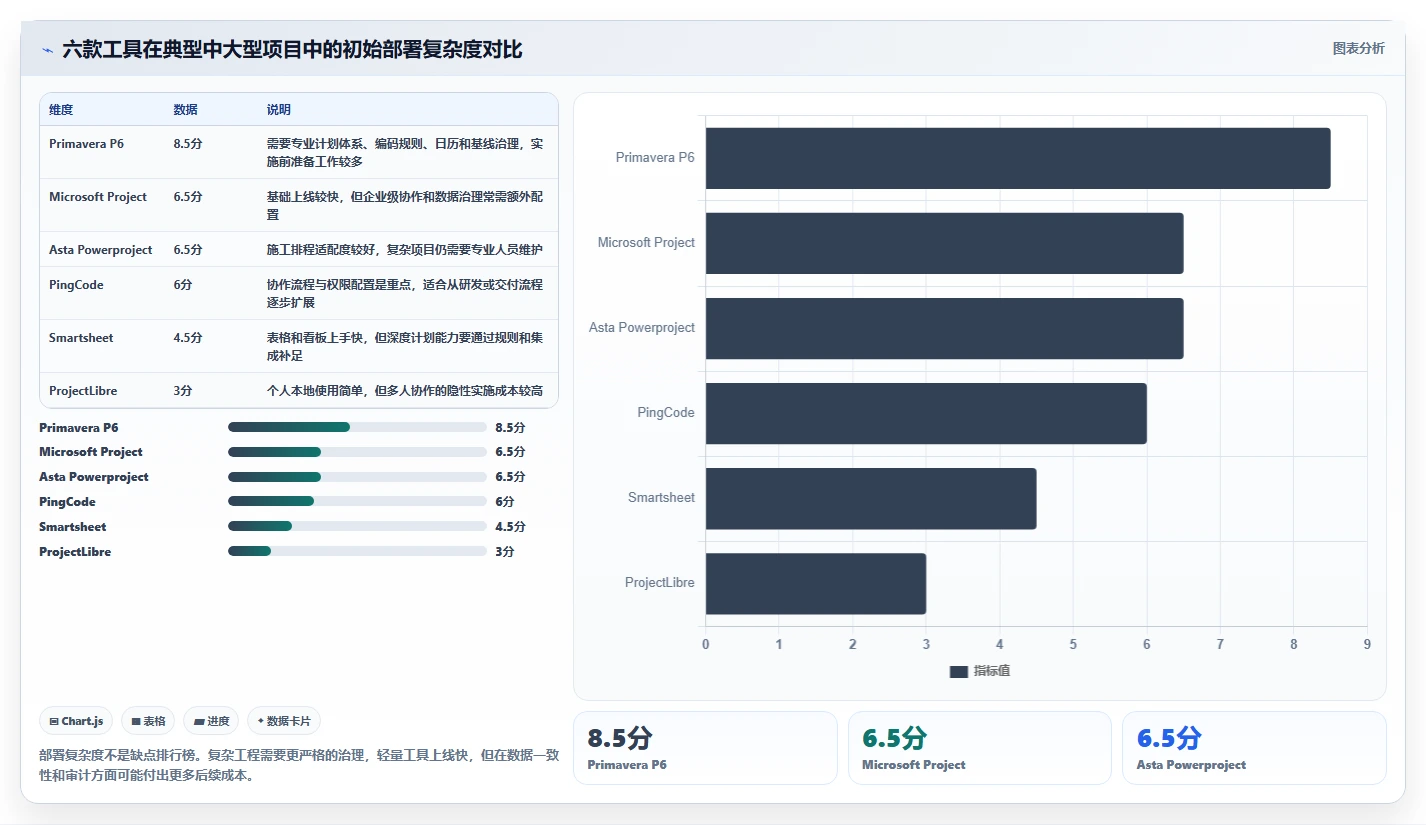
Task: Click the Smartsheet chart bar
Action: [x=871, y=498]
